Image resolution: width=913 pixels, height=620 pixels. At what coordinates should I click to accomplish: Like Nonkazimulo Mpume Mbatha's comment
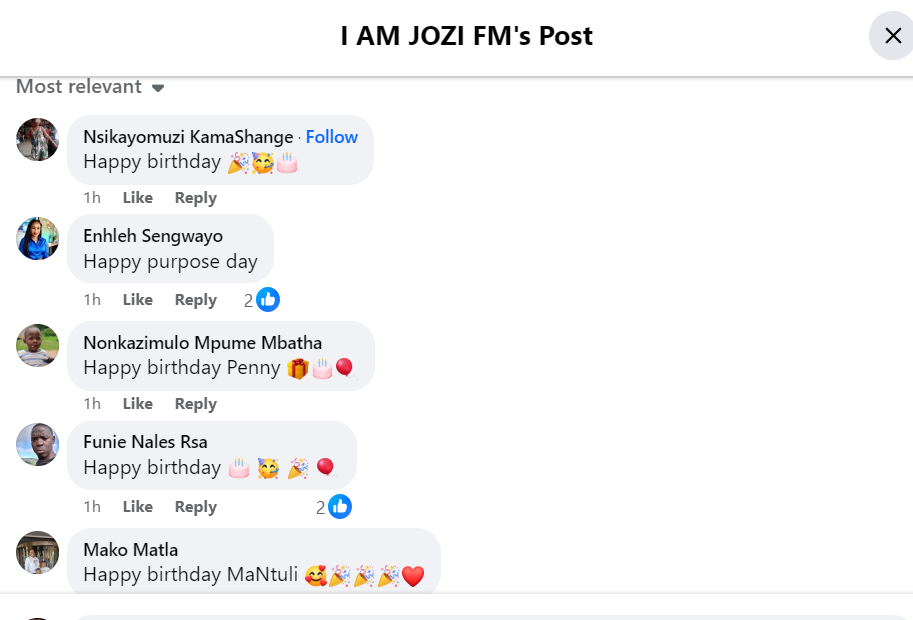[137, 404]
